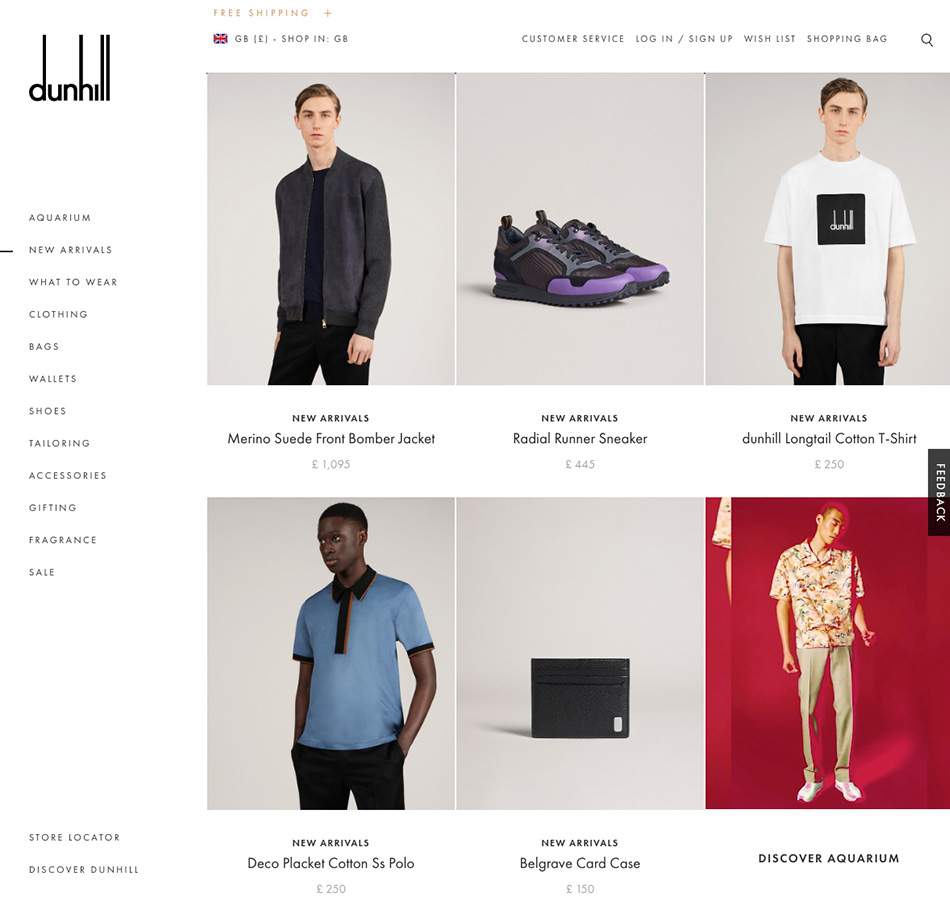View the Wish List
950x897 pixels.
[x=769, y=39]
